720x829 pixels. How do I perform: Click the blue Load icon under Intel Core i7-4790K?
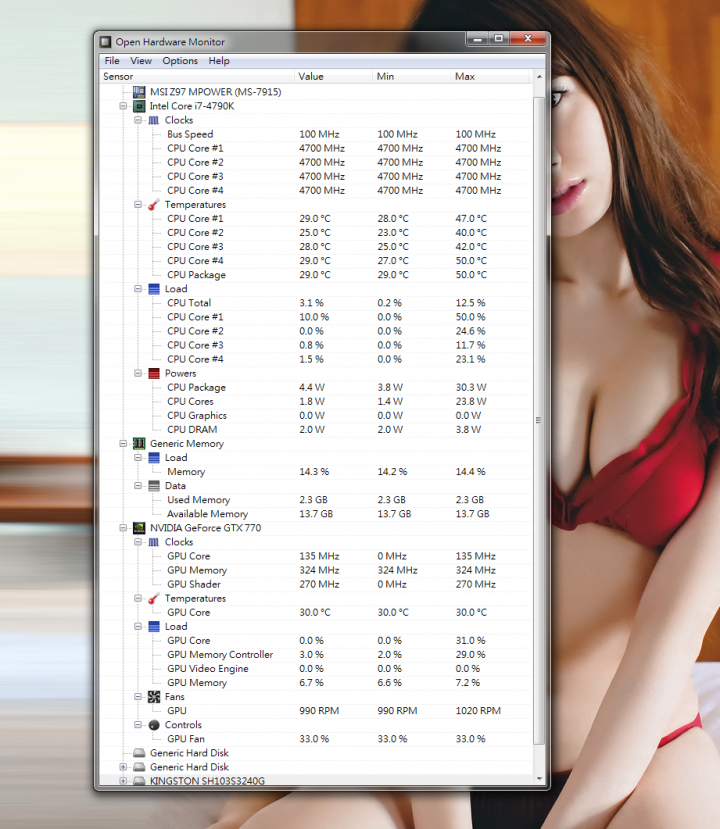pyautogui.click(x=154, y=289)
